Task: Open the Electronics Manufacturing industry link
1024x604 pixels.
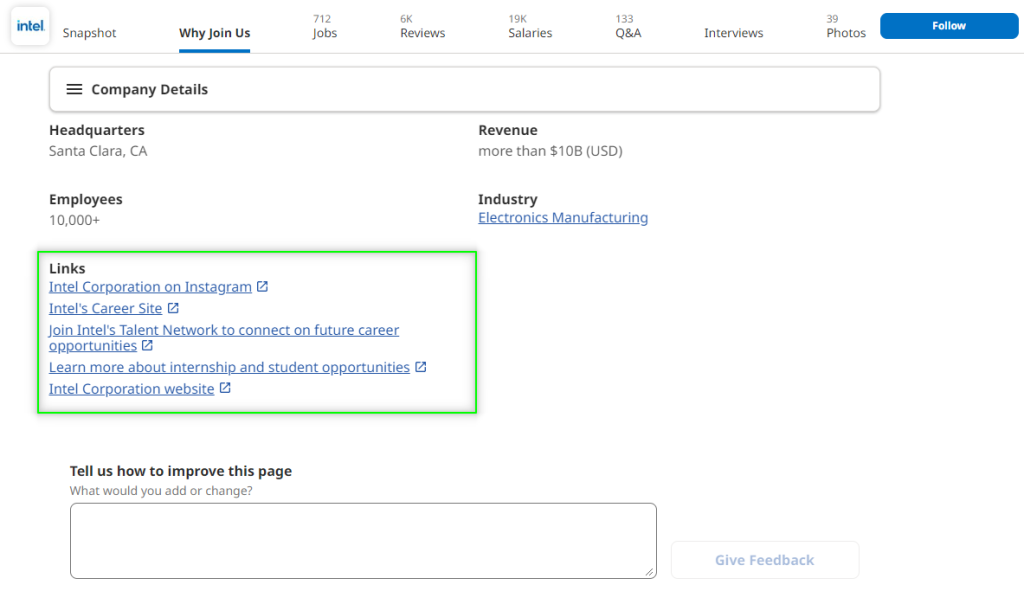Action: coord(562,217)
